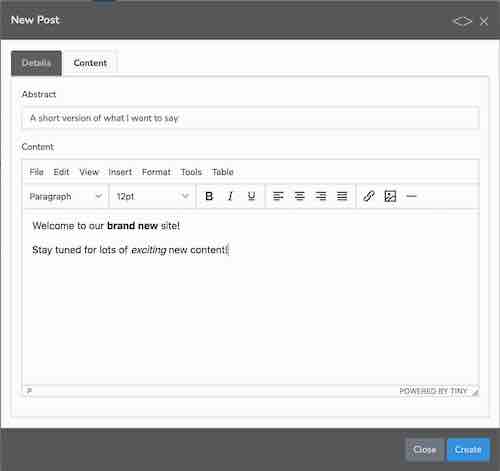The width and height of the screenshot is (500, 471).
Task: Toggle bold formatting in the editor
Action: (209, 196)
